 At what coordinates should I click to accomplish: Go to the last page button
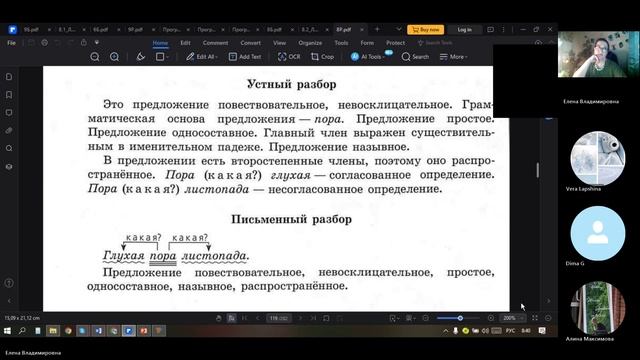313,318
